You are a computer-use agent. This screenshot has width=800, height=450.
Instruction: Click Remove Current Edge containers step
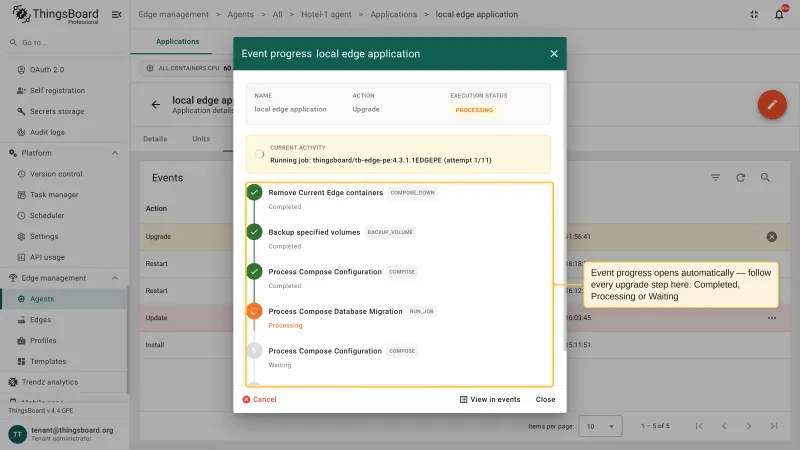click(x=326, y=192)
